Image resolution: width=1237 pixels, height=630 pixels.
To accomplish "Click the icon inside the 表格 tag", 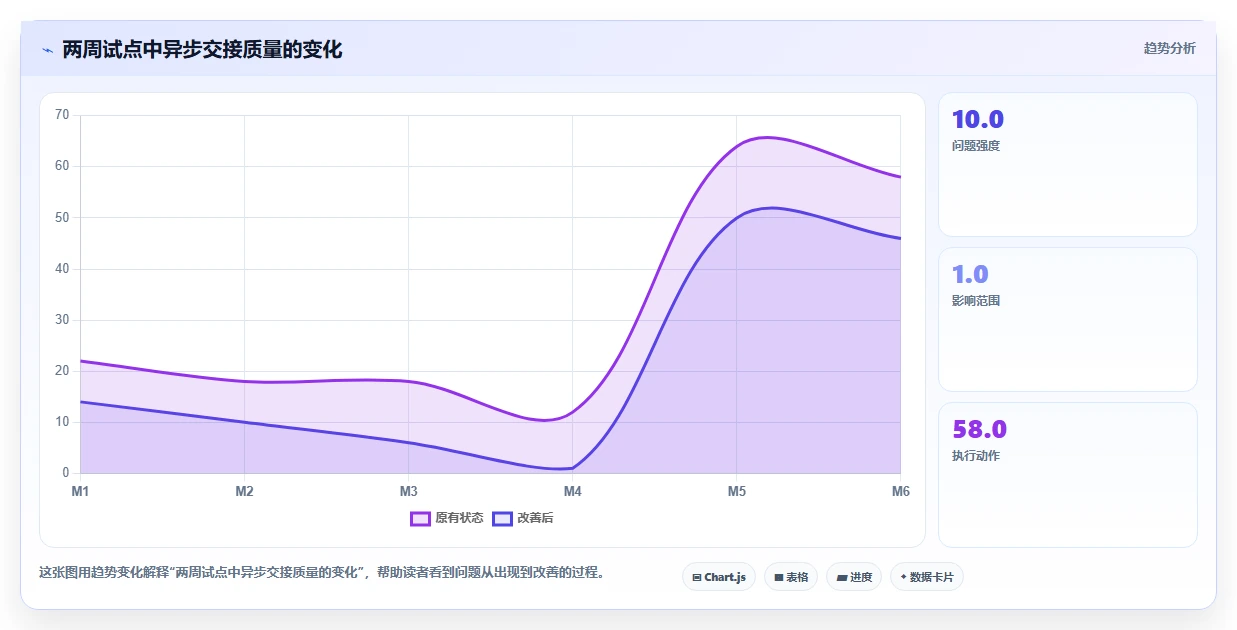I will 778,577.
